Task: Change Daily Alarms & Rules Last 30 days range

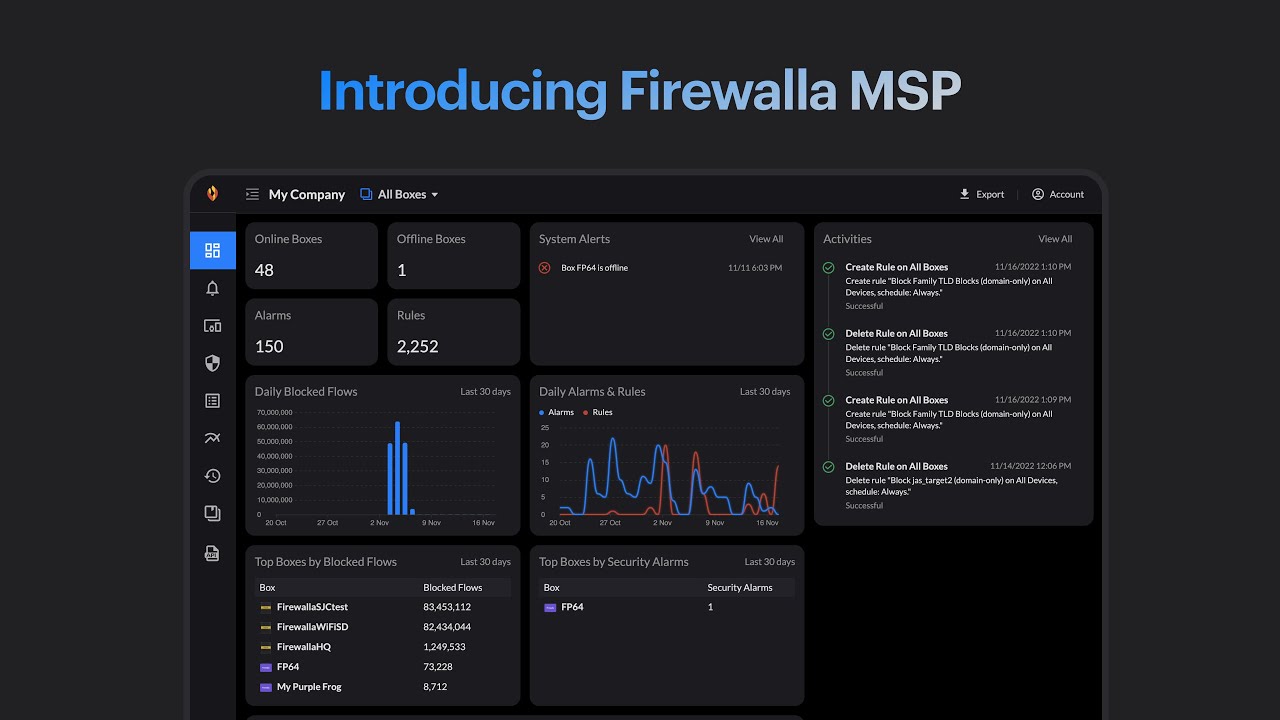Action: click(x=765, y=392)
